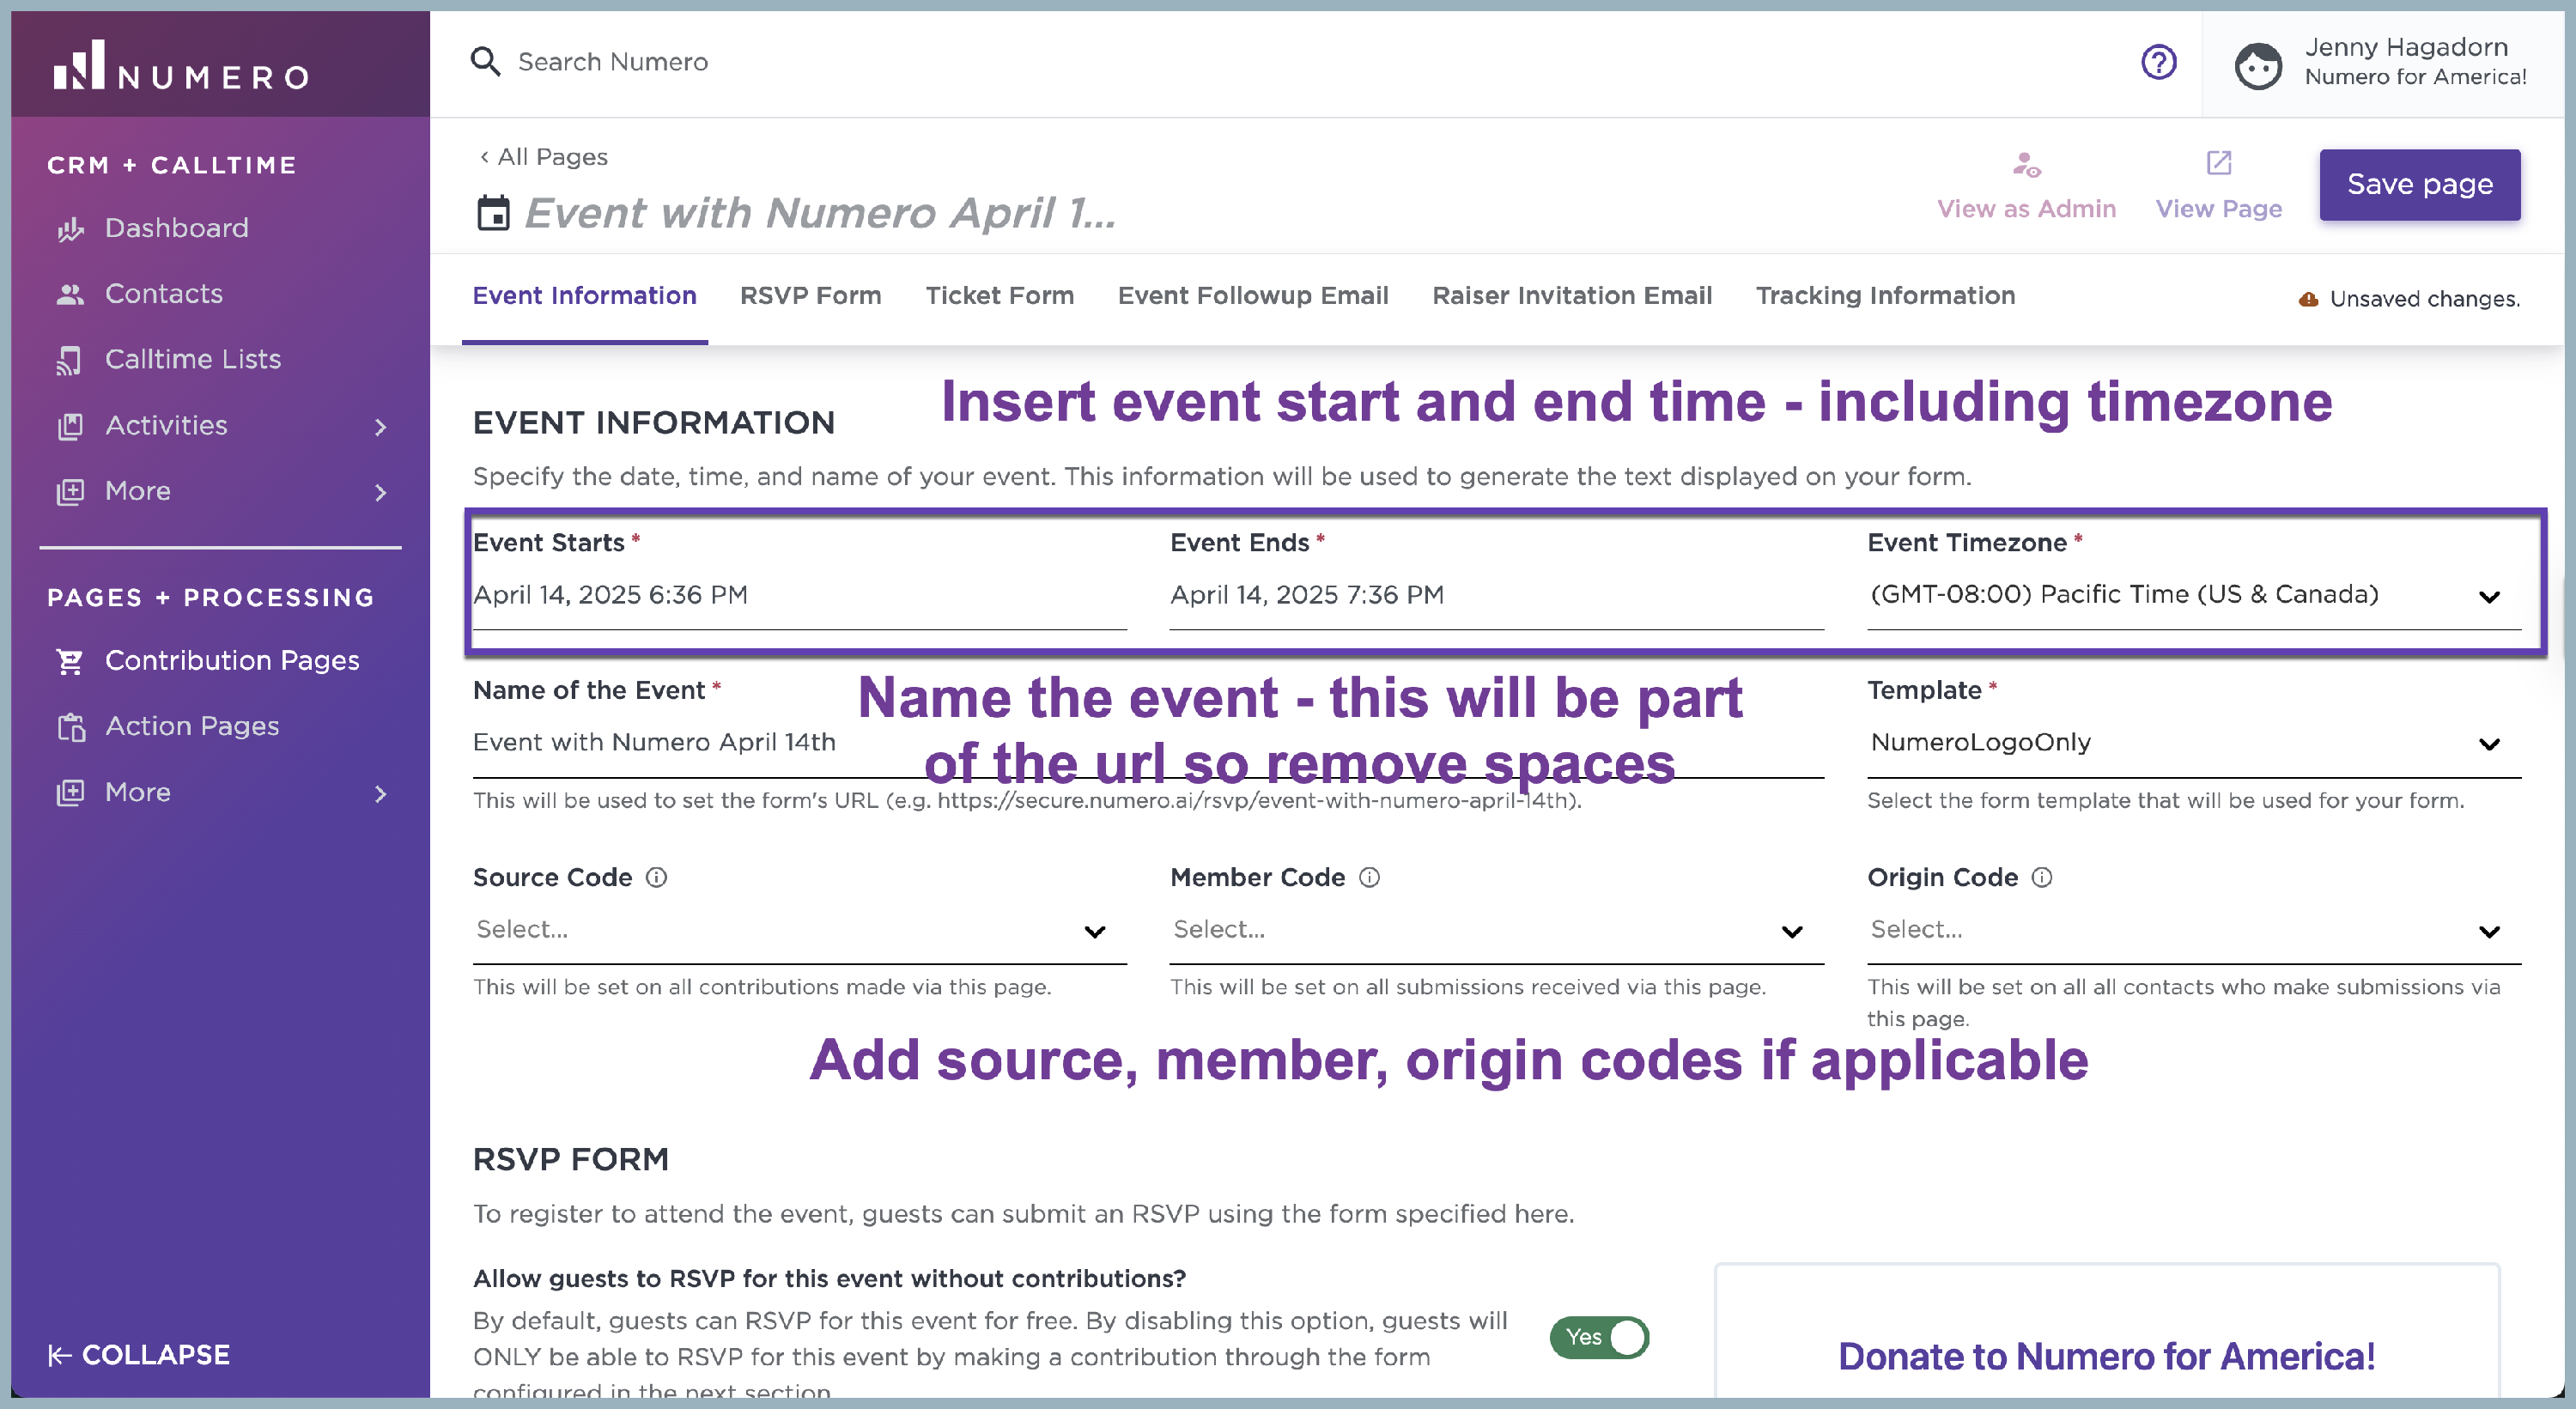Click the Member Code info icon
The image size is (2576, 1409).
[x=1369, y=877]
